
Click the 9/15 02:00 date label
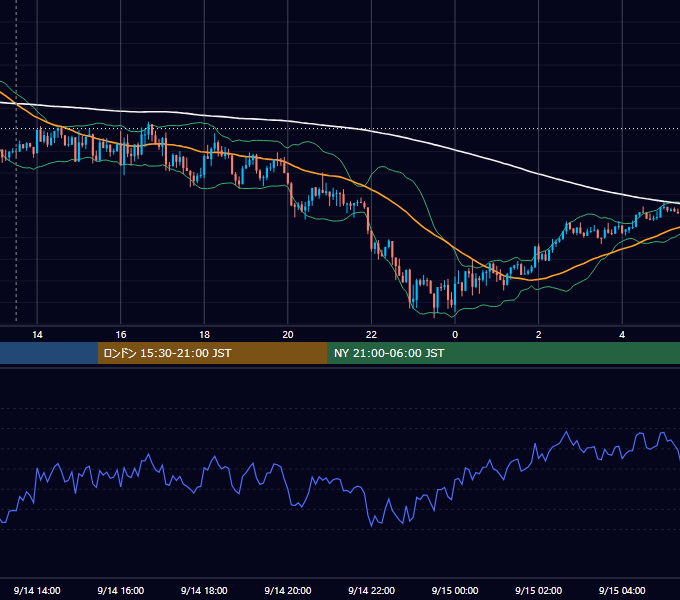[539, 590]
